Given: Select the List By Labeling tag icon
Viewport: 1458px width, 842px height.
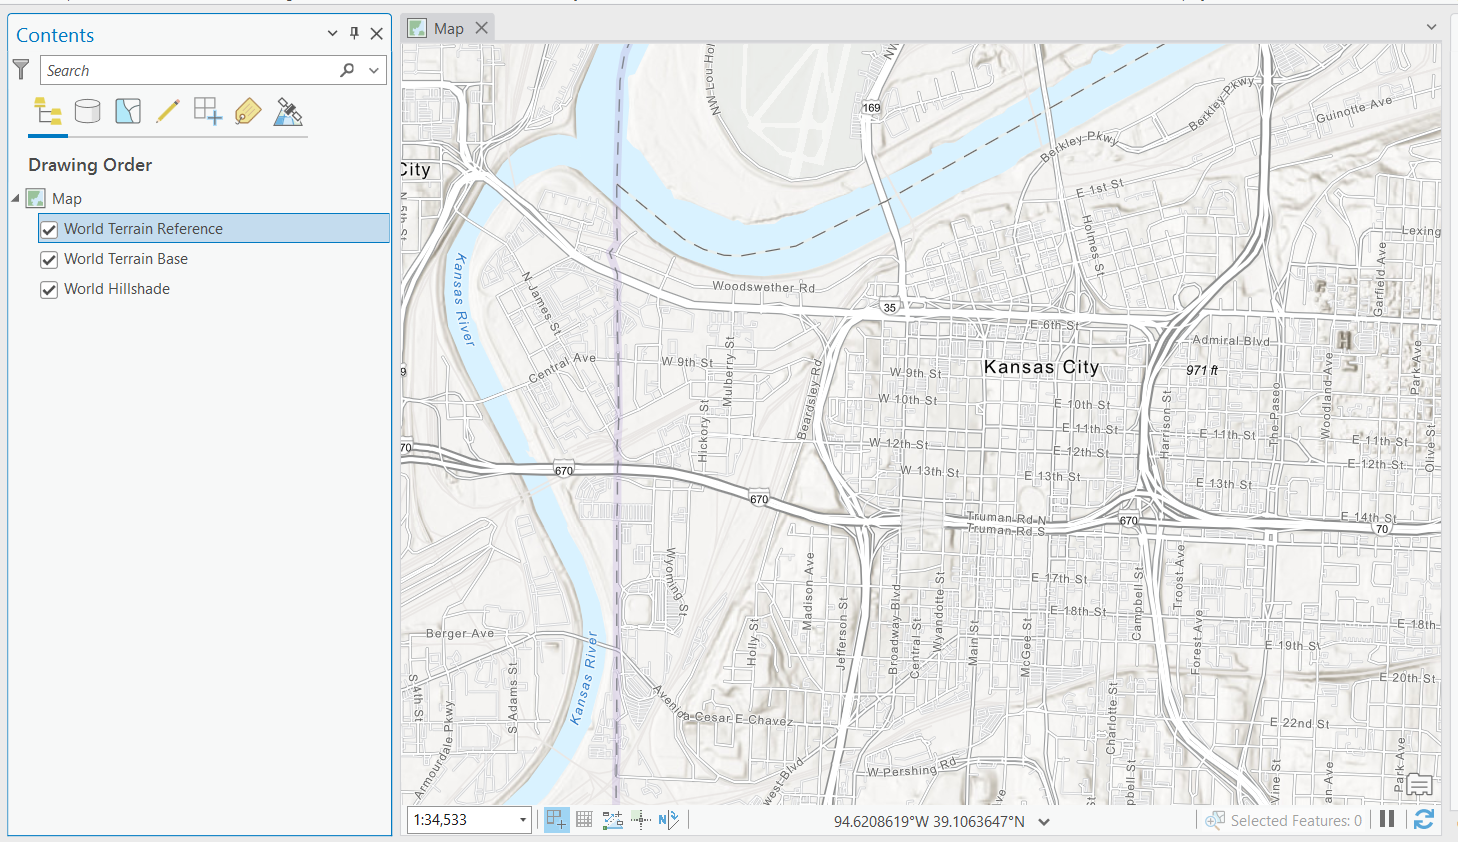Looking at the screenshot, I should pos(248,111).
